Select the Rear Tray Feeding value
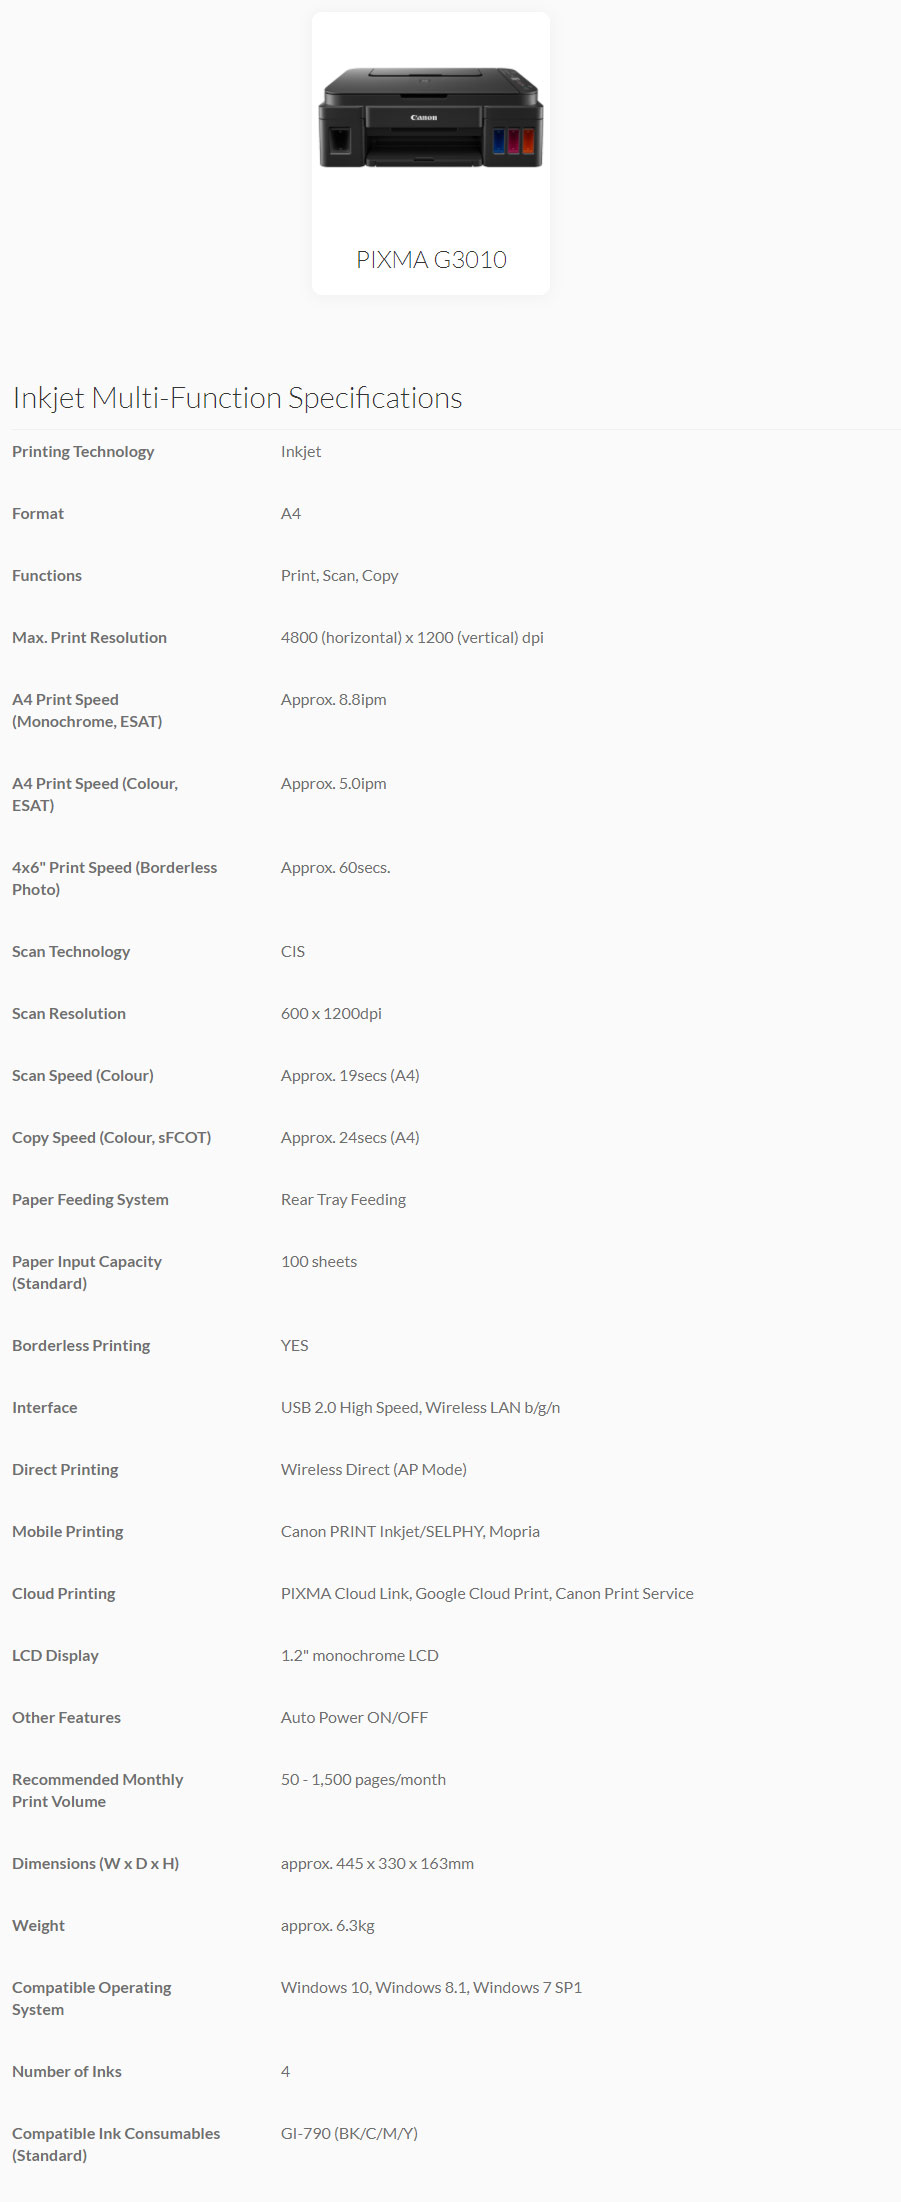Image resolution: width=901 pixels, height=2202 pixels. [343, 1200]
